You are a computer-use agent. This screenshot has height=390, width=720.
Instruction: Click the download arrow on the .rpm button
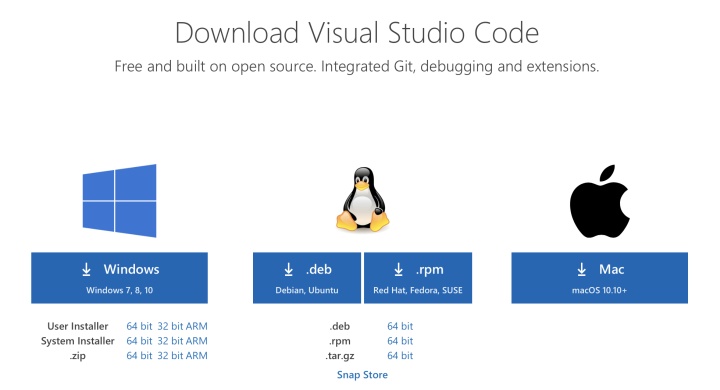(x=399, y=270)
